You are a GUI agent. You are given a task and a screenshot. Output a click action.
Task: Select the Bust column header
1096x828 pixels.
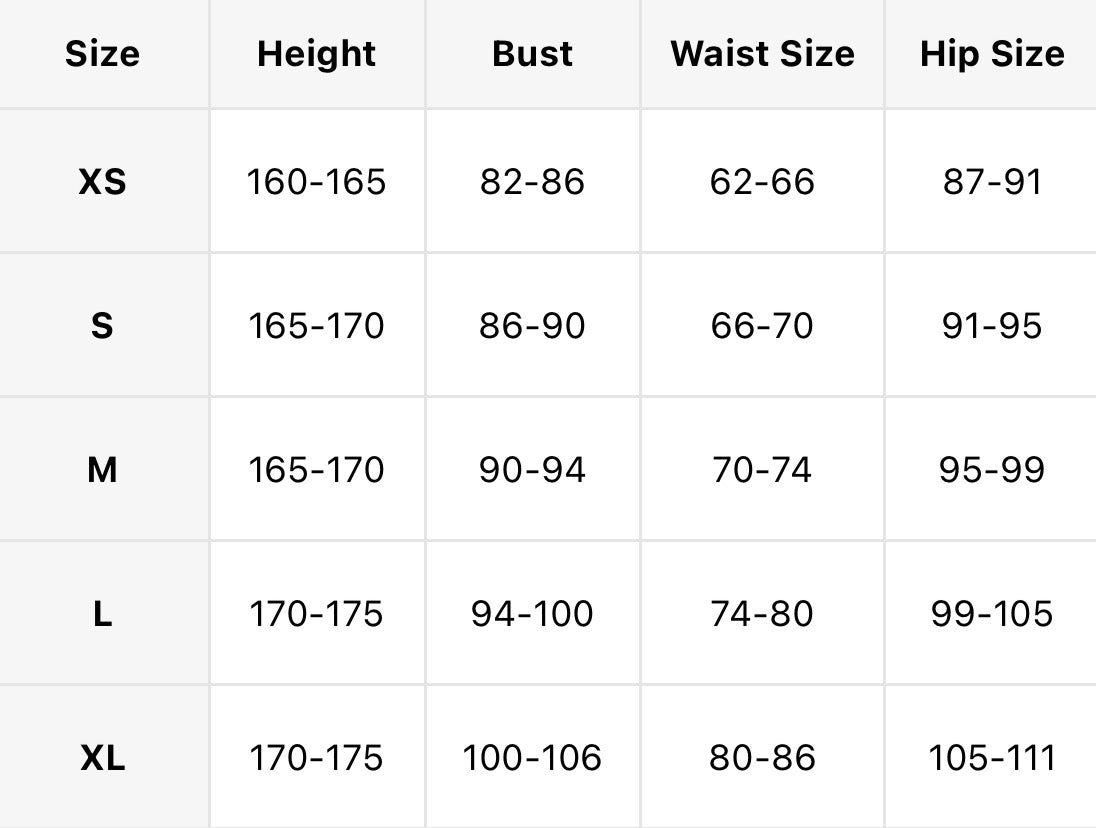click(x=533, y=54)
